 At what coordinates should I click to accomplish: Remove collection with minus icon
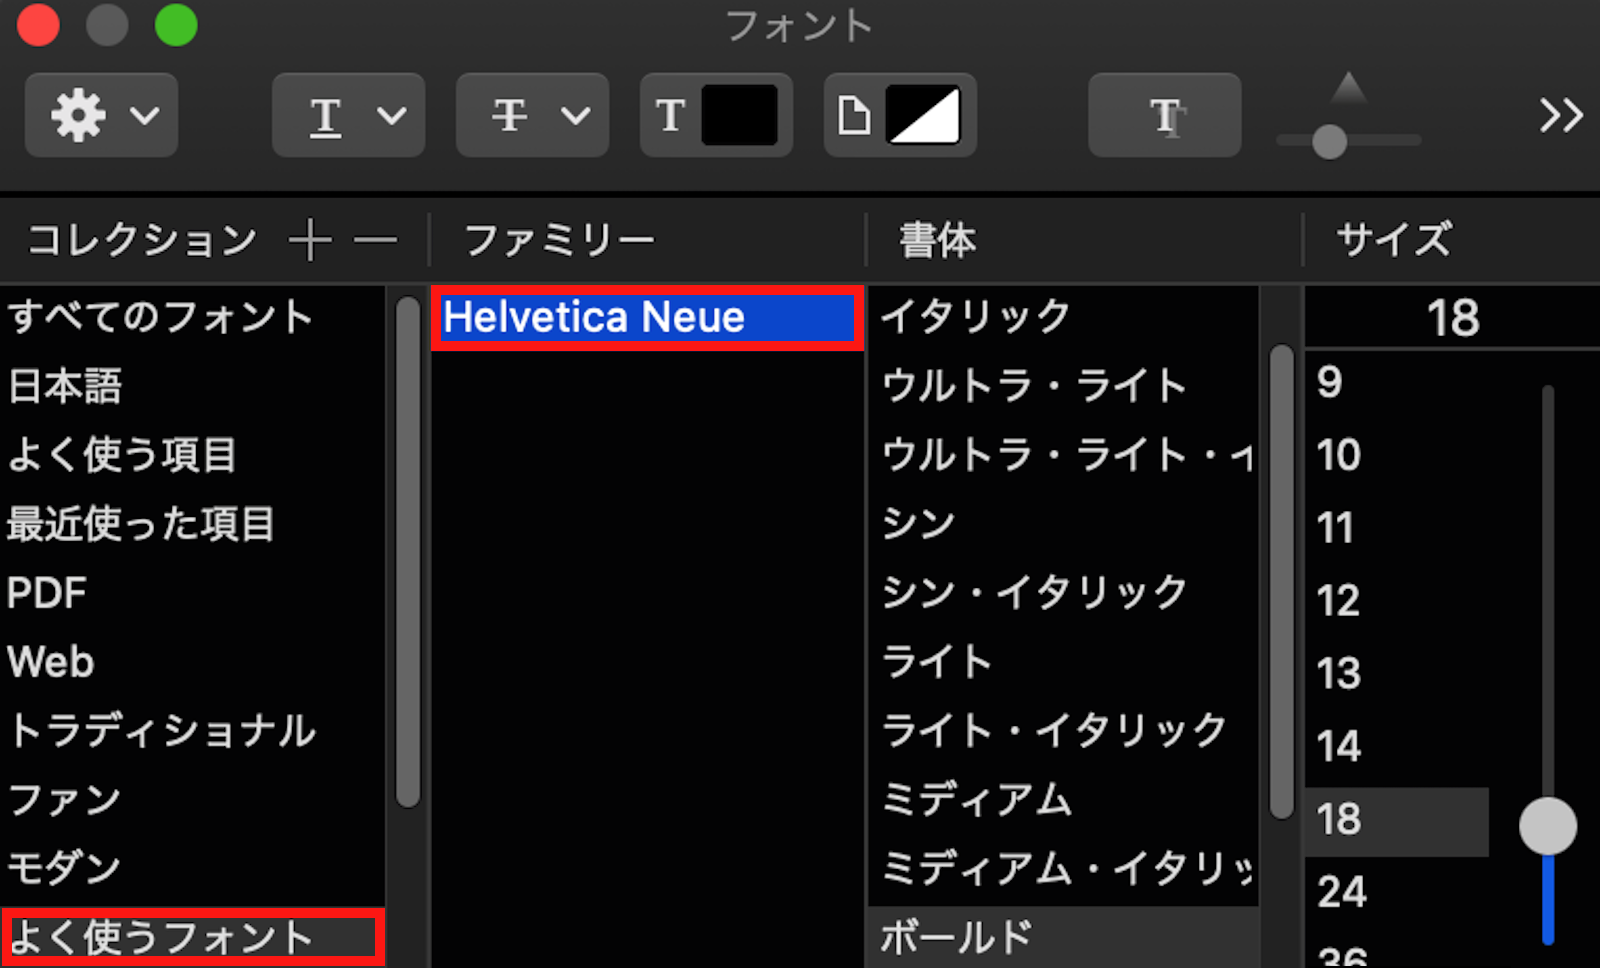(375, 240)
